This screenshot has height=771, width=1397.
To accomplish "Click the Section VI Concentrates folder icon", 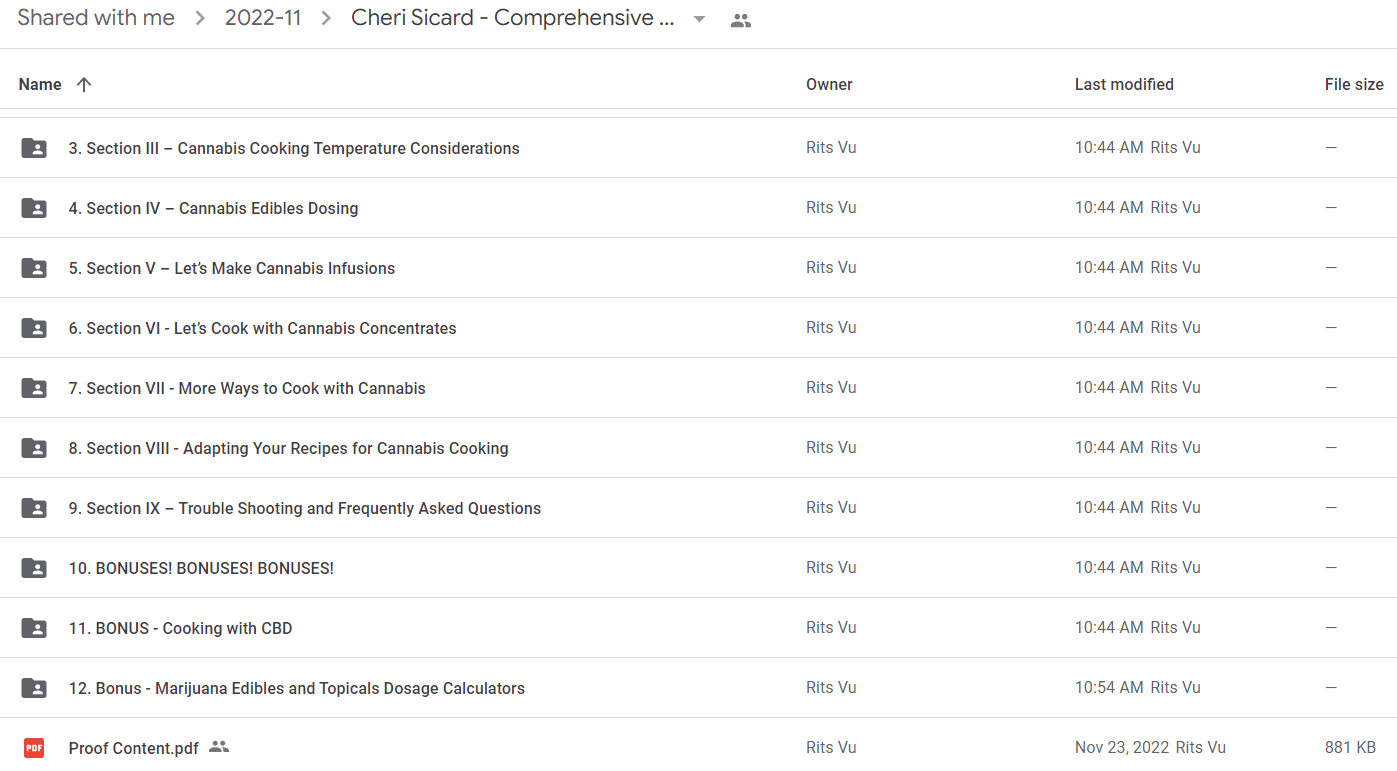I will point(34,328).
